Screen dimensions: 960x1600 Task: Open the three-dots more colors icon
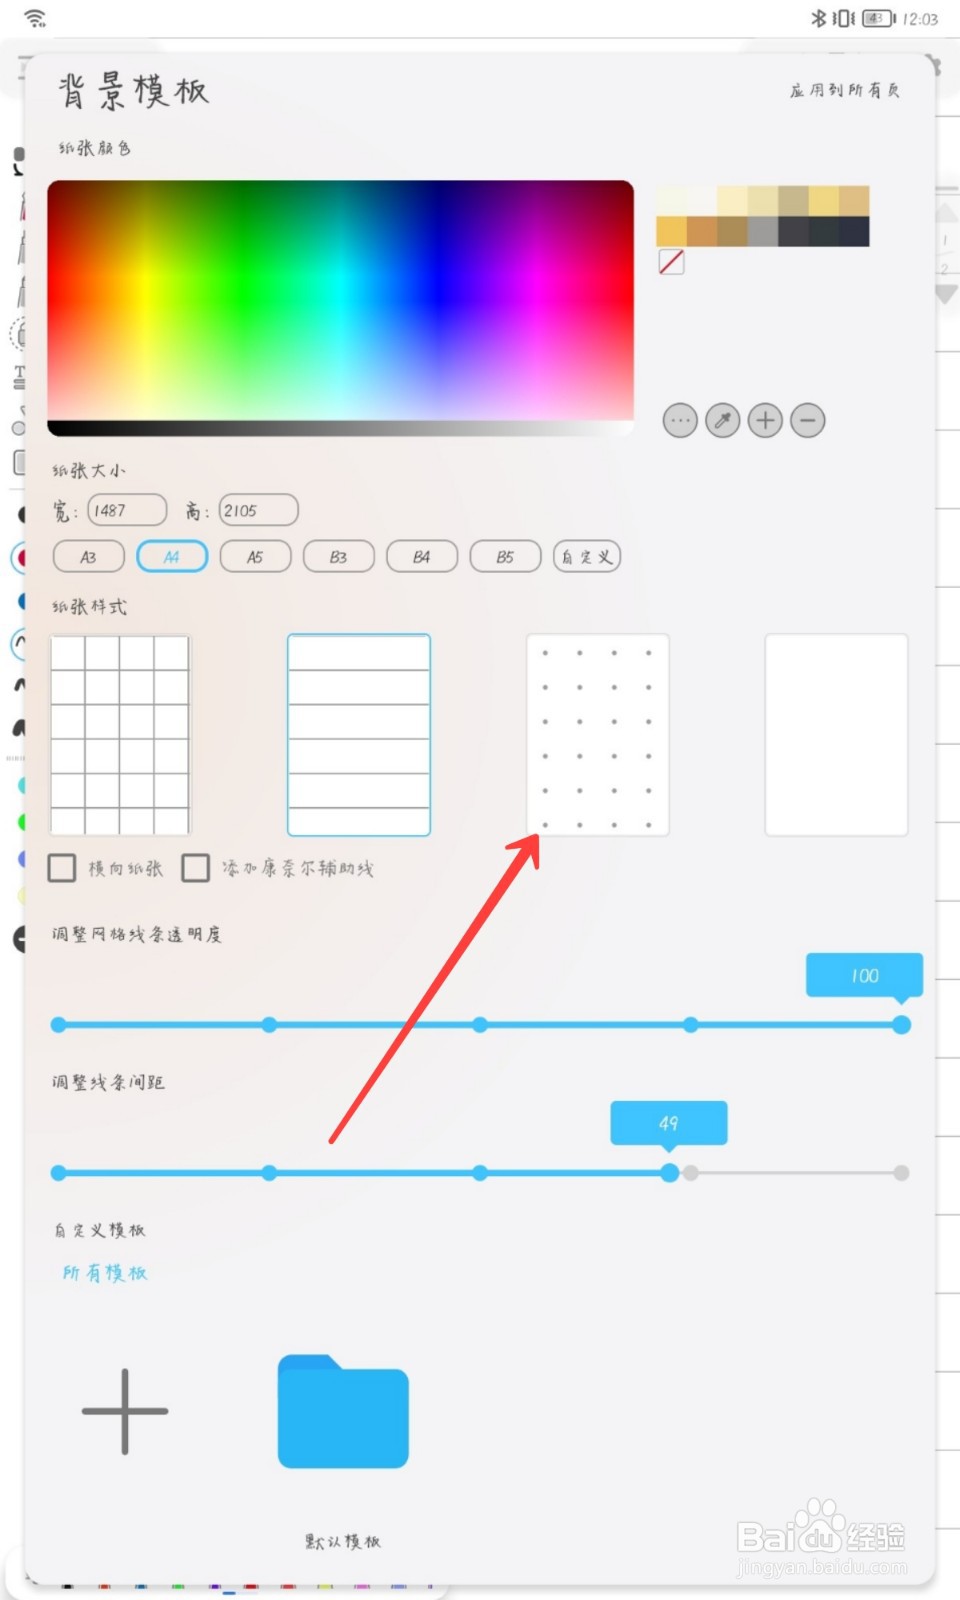pos(680,421)
